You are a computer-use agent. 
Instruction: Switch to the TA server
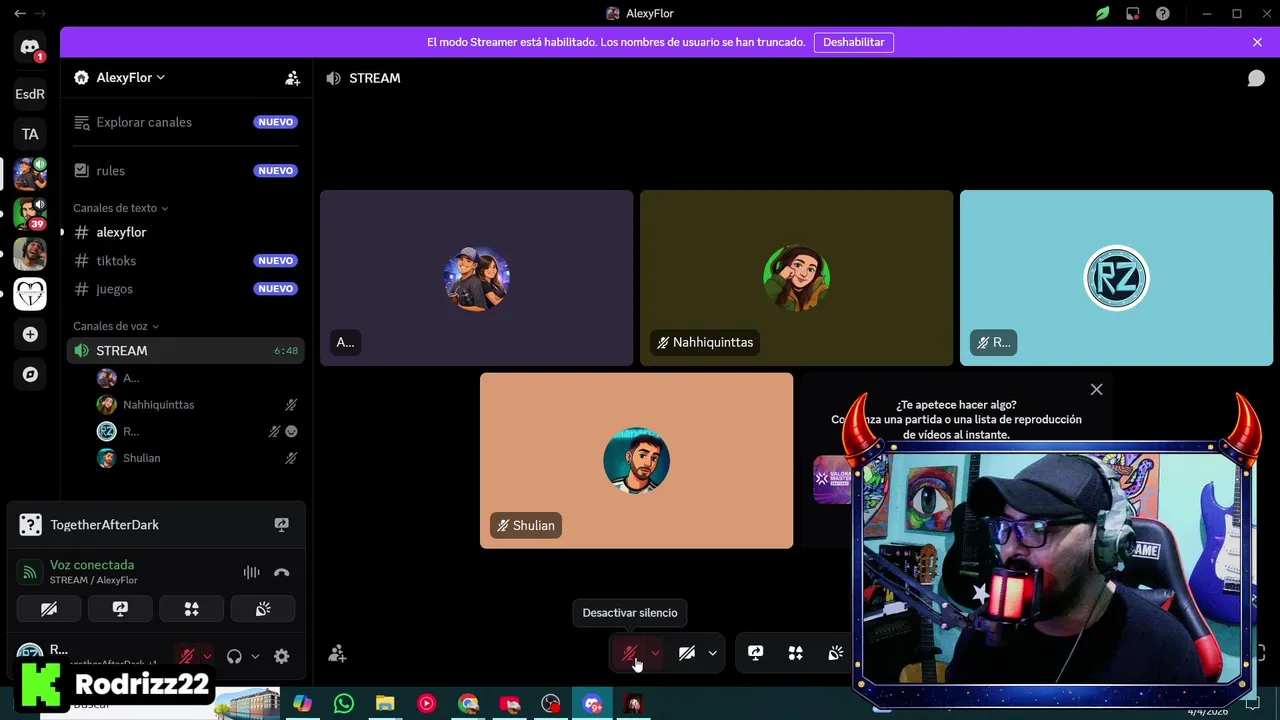coord(30,134)
